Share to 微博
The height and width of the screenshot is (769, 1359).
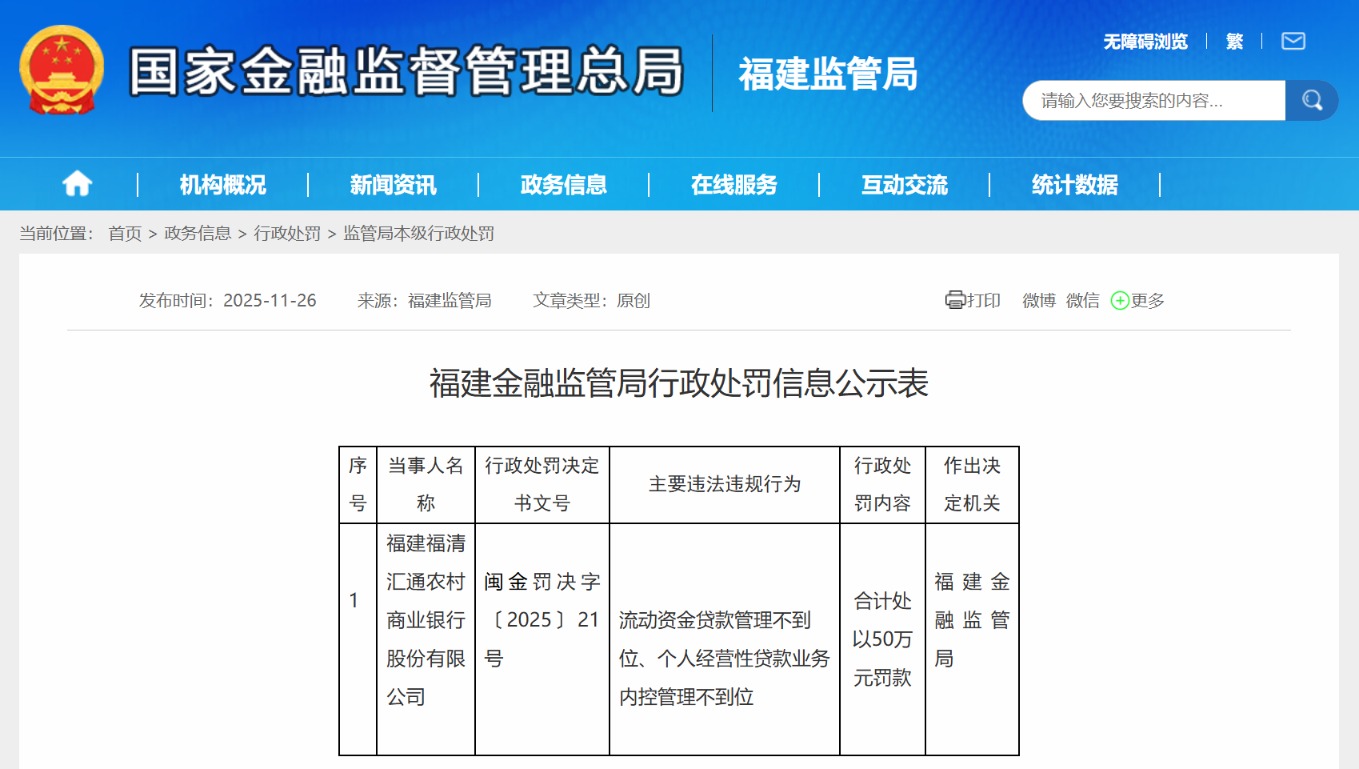click(x=1039, y=300)
